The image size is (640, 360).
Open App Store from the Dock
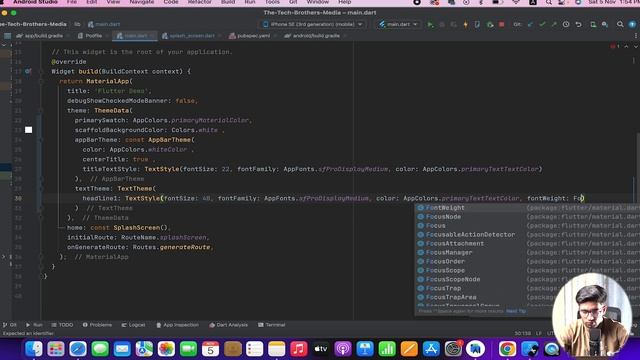coord(431,349)
